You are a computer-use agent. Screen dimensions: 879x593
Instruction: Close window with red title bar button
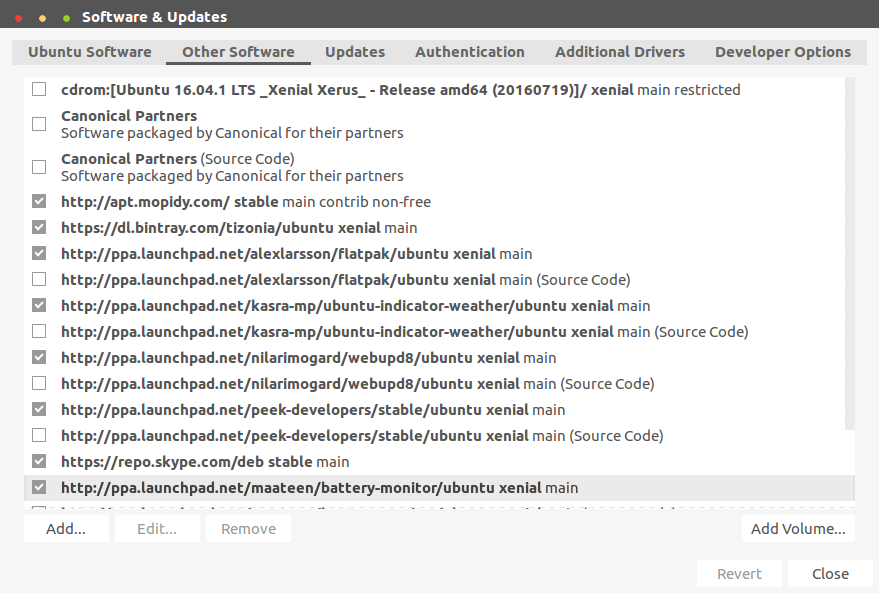click(18, 18)
